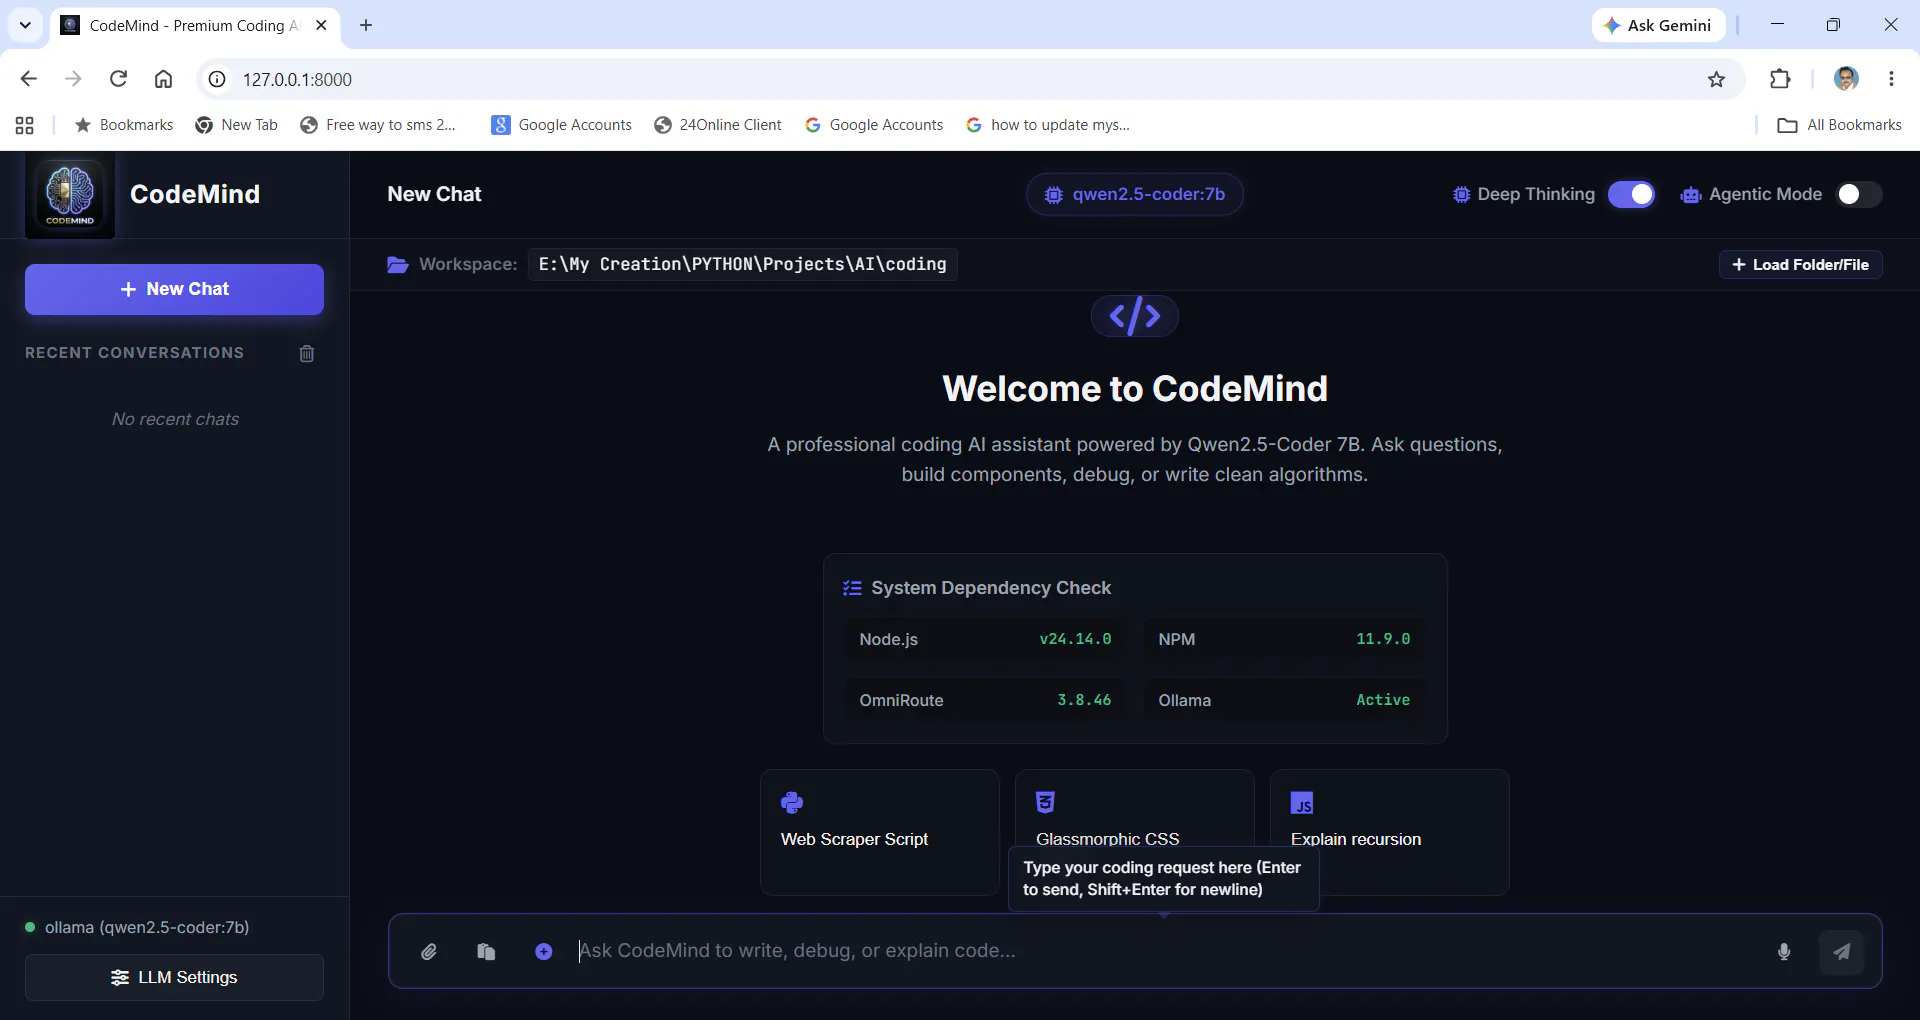Click the ollama status entry in sidebar
The height and width of the screenshot is (1020, 1920).
[137, 927]
